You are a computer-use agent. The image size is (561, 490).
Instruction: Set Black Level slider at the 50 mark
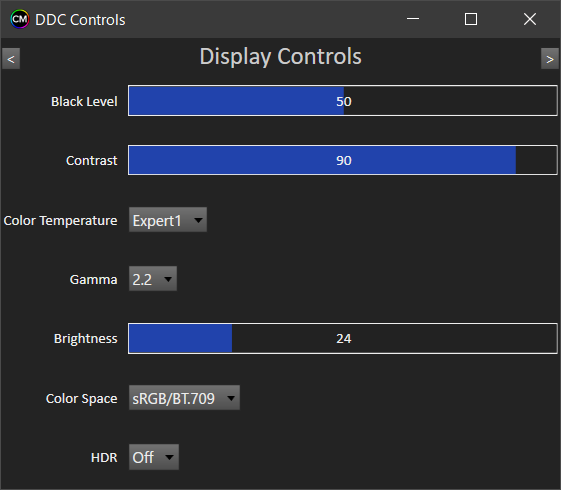[344, 101]
